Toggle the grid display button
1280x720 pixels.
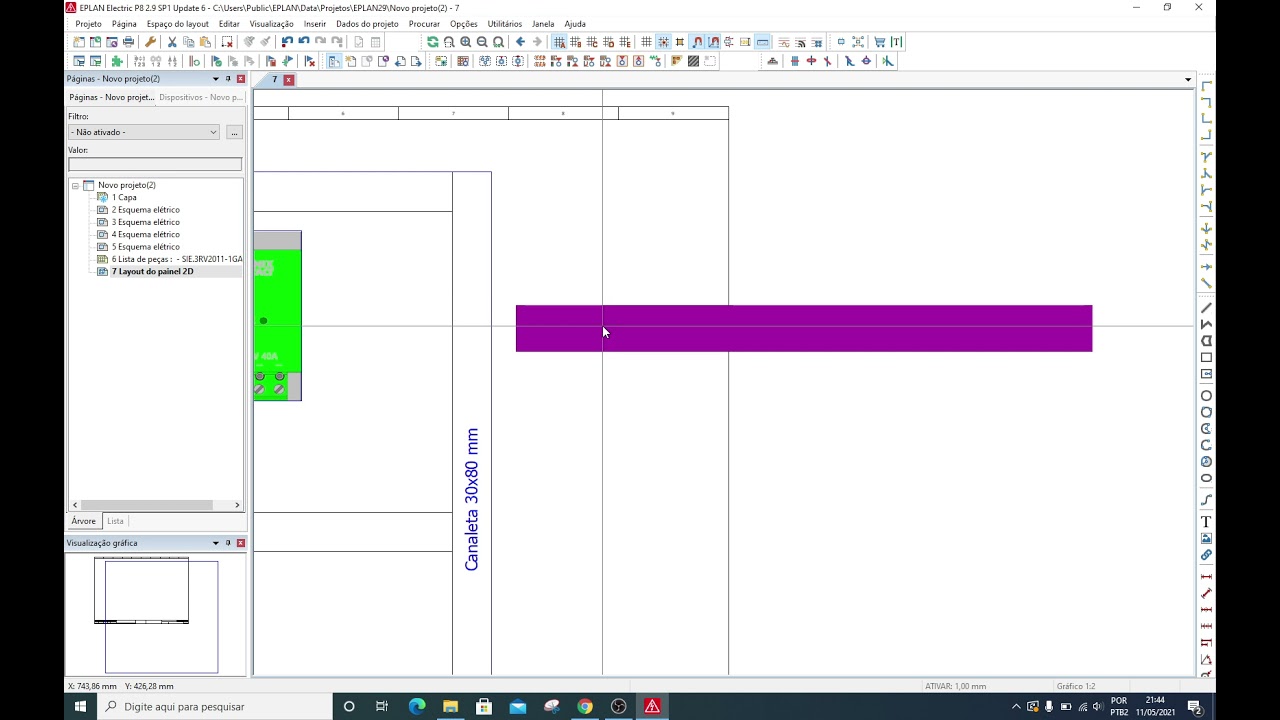pos(647,42)
